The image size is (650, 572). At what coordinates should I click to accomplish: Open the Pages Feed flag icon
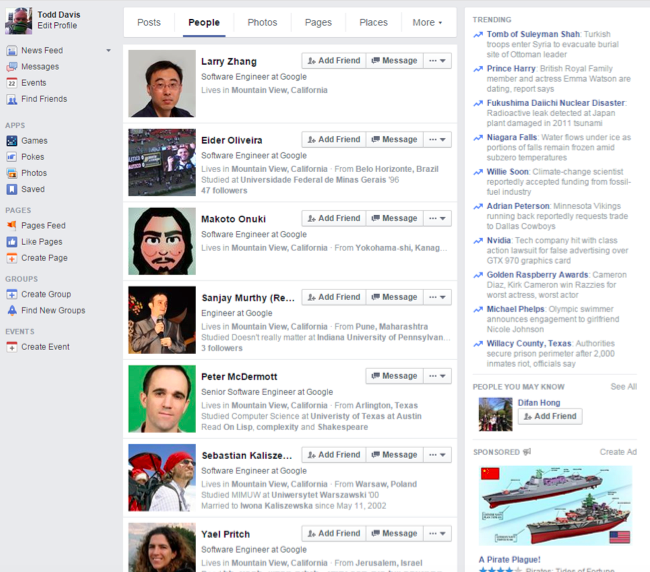click(x=12, y=225)
